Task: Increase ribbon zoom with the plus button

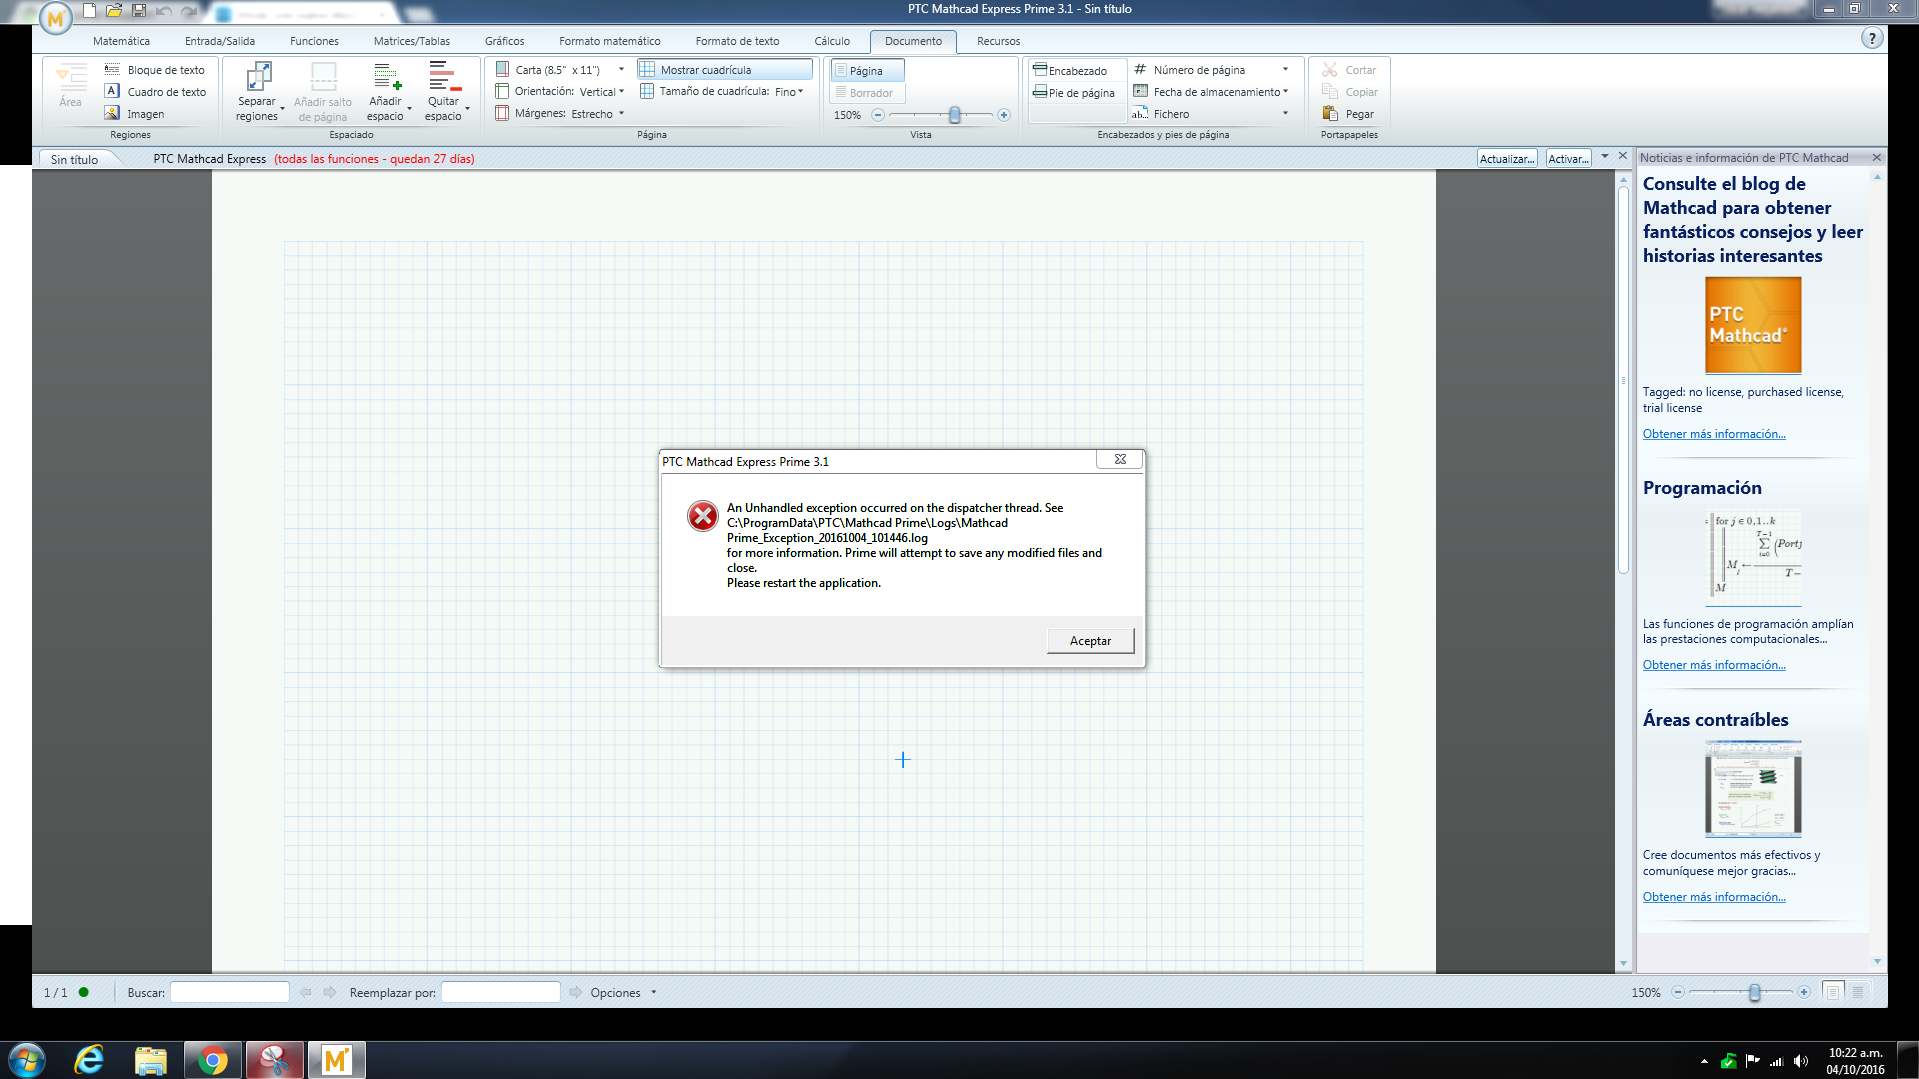Action: (1004, 115)
